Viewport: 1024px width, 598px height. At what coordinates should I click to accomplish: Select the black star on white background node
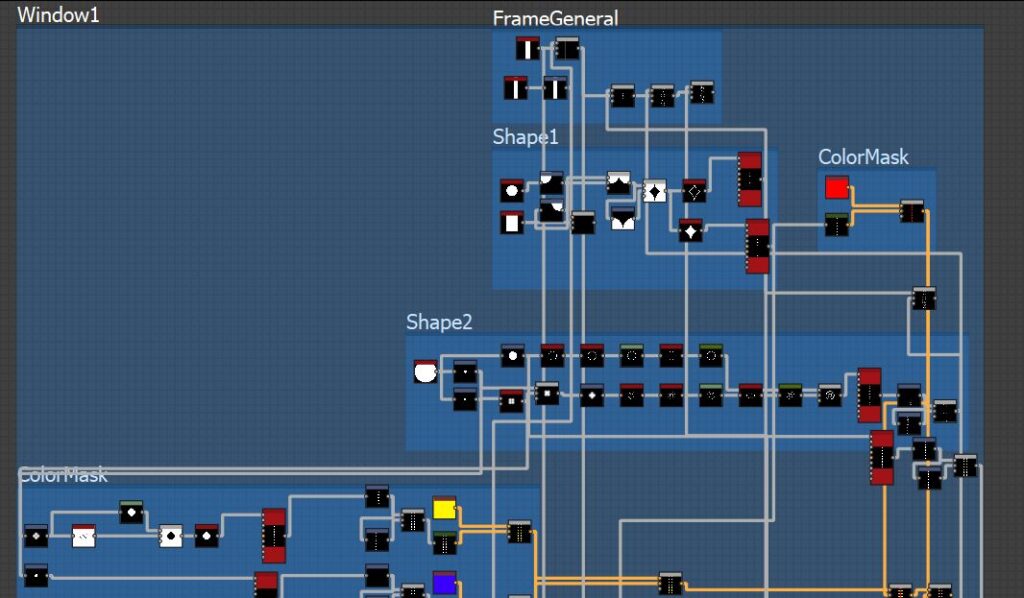click(654, 191)
